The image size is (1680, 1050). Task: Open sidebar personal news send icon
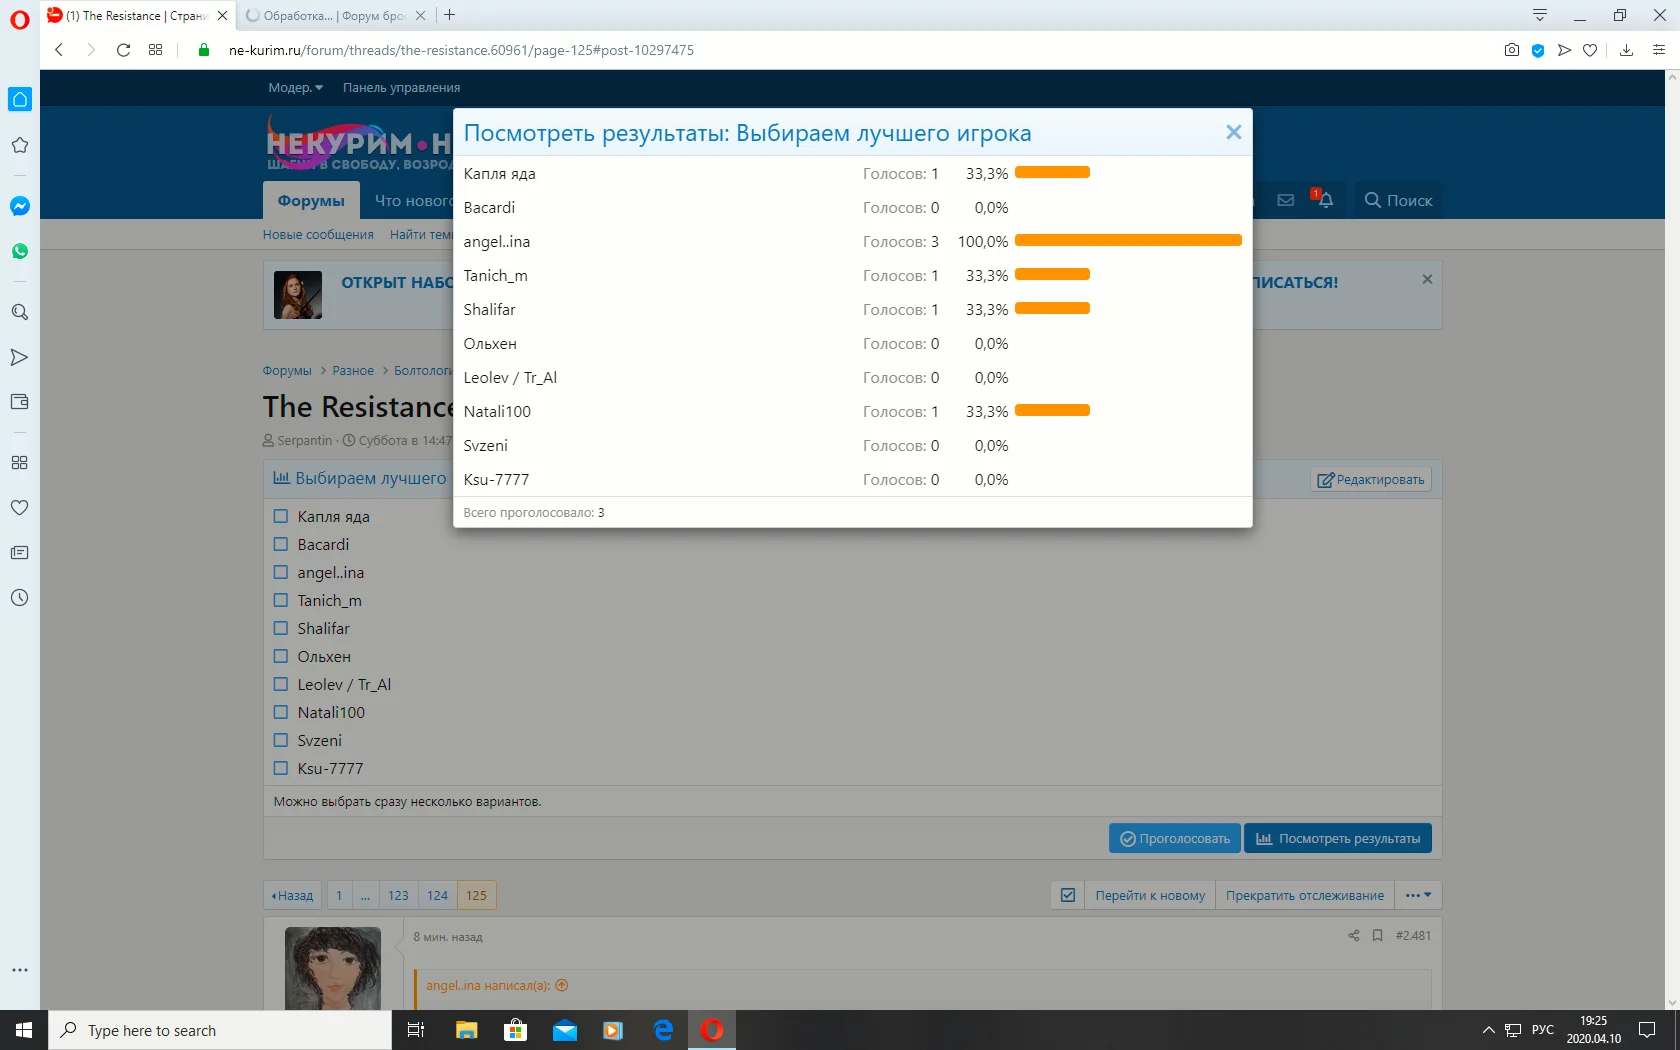coord(19,357)
